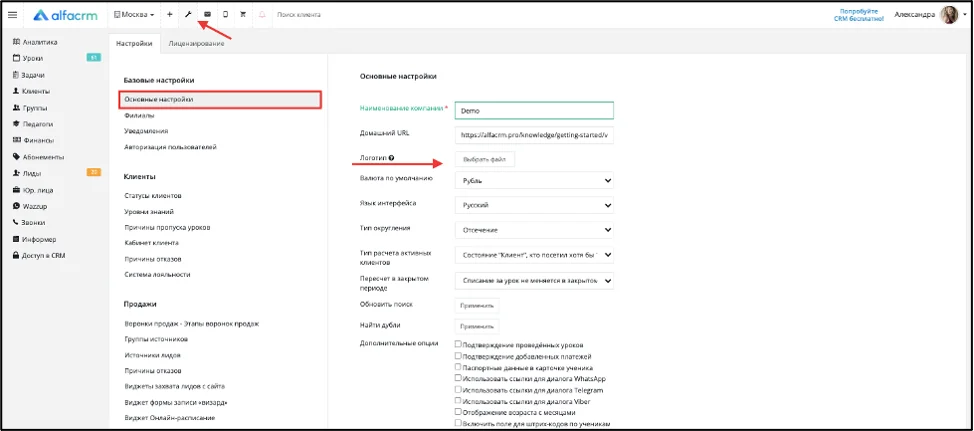Show notifications via the bell icon
Screen dimensions: 974x431
(x=262, y=14)
